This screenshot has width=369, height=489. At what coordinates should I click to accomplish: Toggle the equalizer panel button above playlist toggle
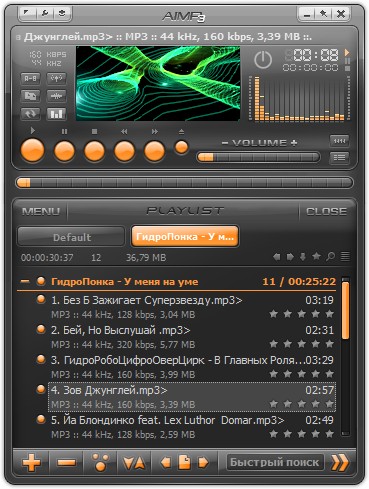[x=339, y=141]
